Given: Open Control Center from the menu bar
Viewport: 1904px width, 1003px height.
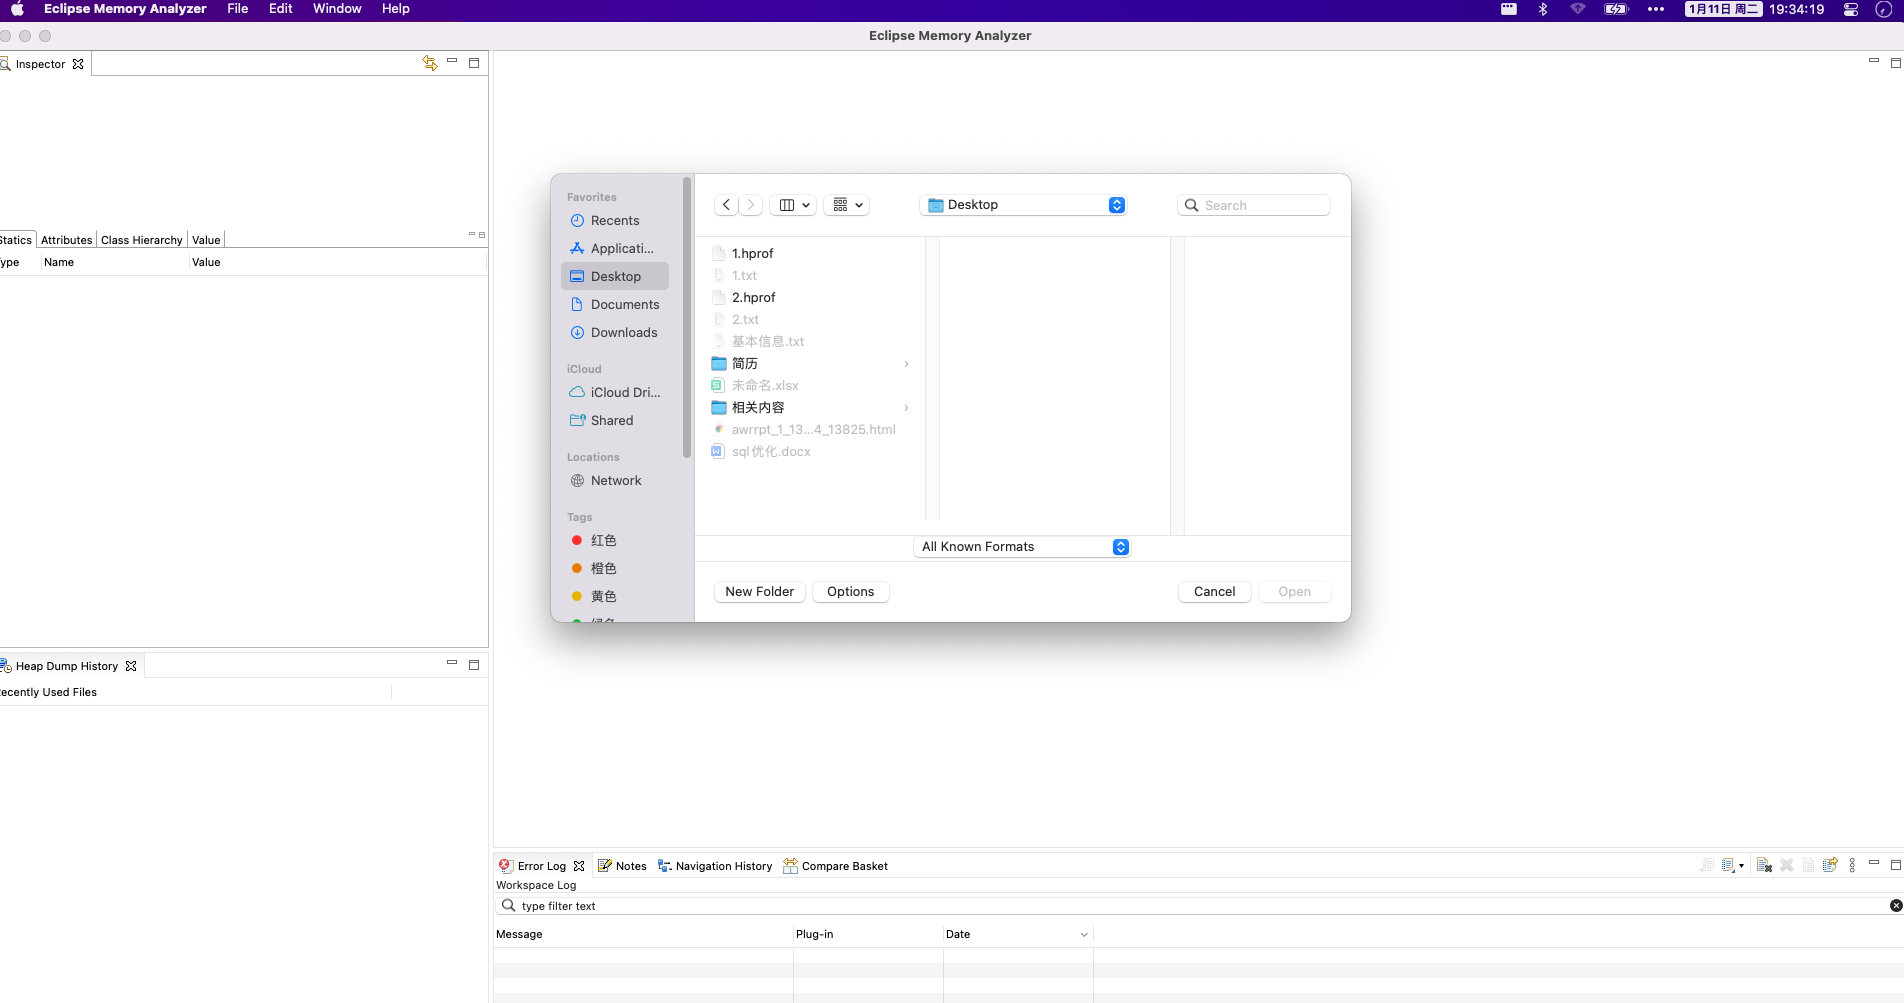Looking at the screenshot, I should click(x=1851, y=9).
